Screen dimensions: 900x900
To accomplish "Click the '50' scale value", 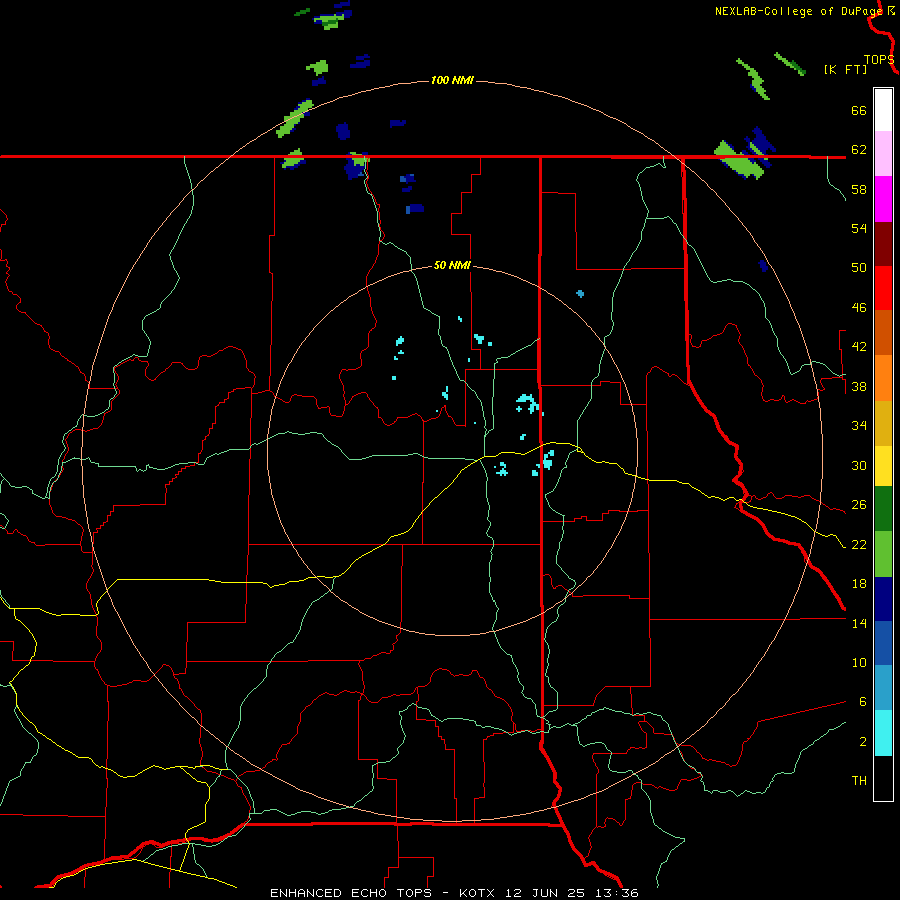I will tap(859, 268).
